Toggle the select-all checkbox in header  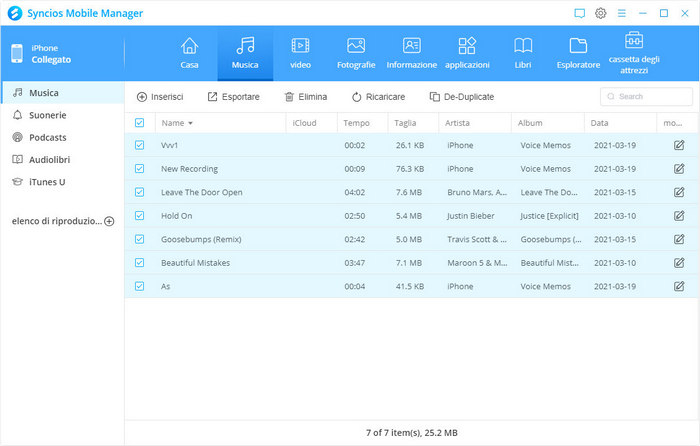[139, 123]
